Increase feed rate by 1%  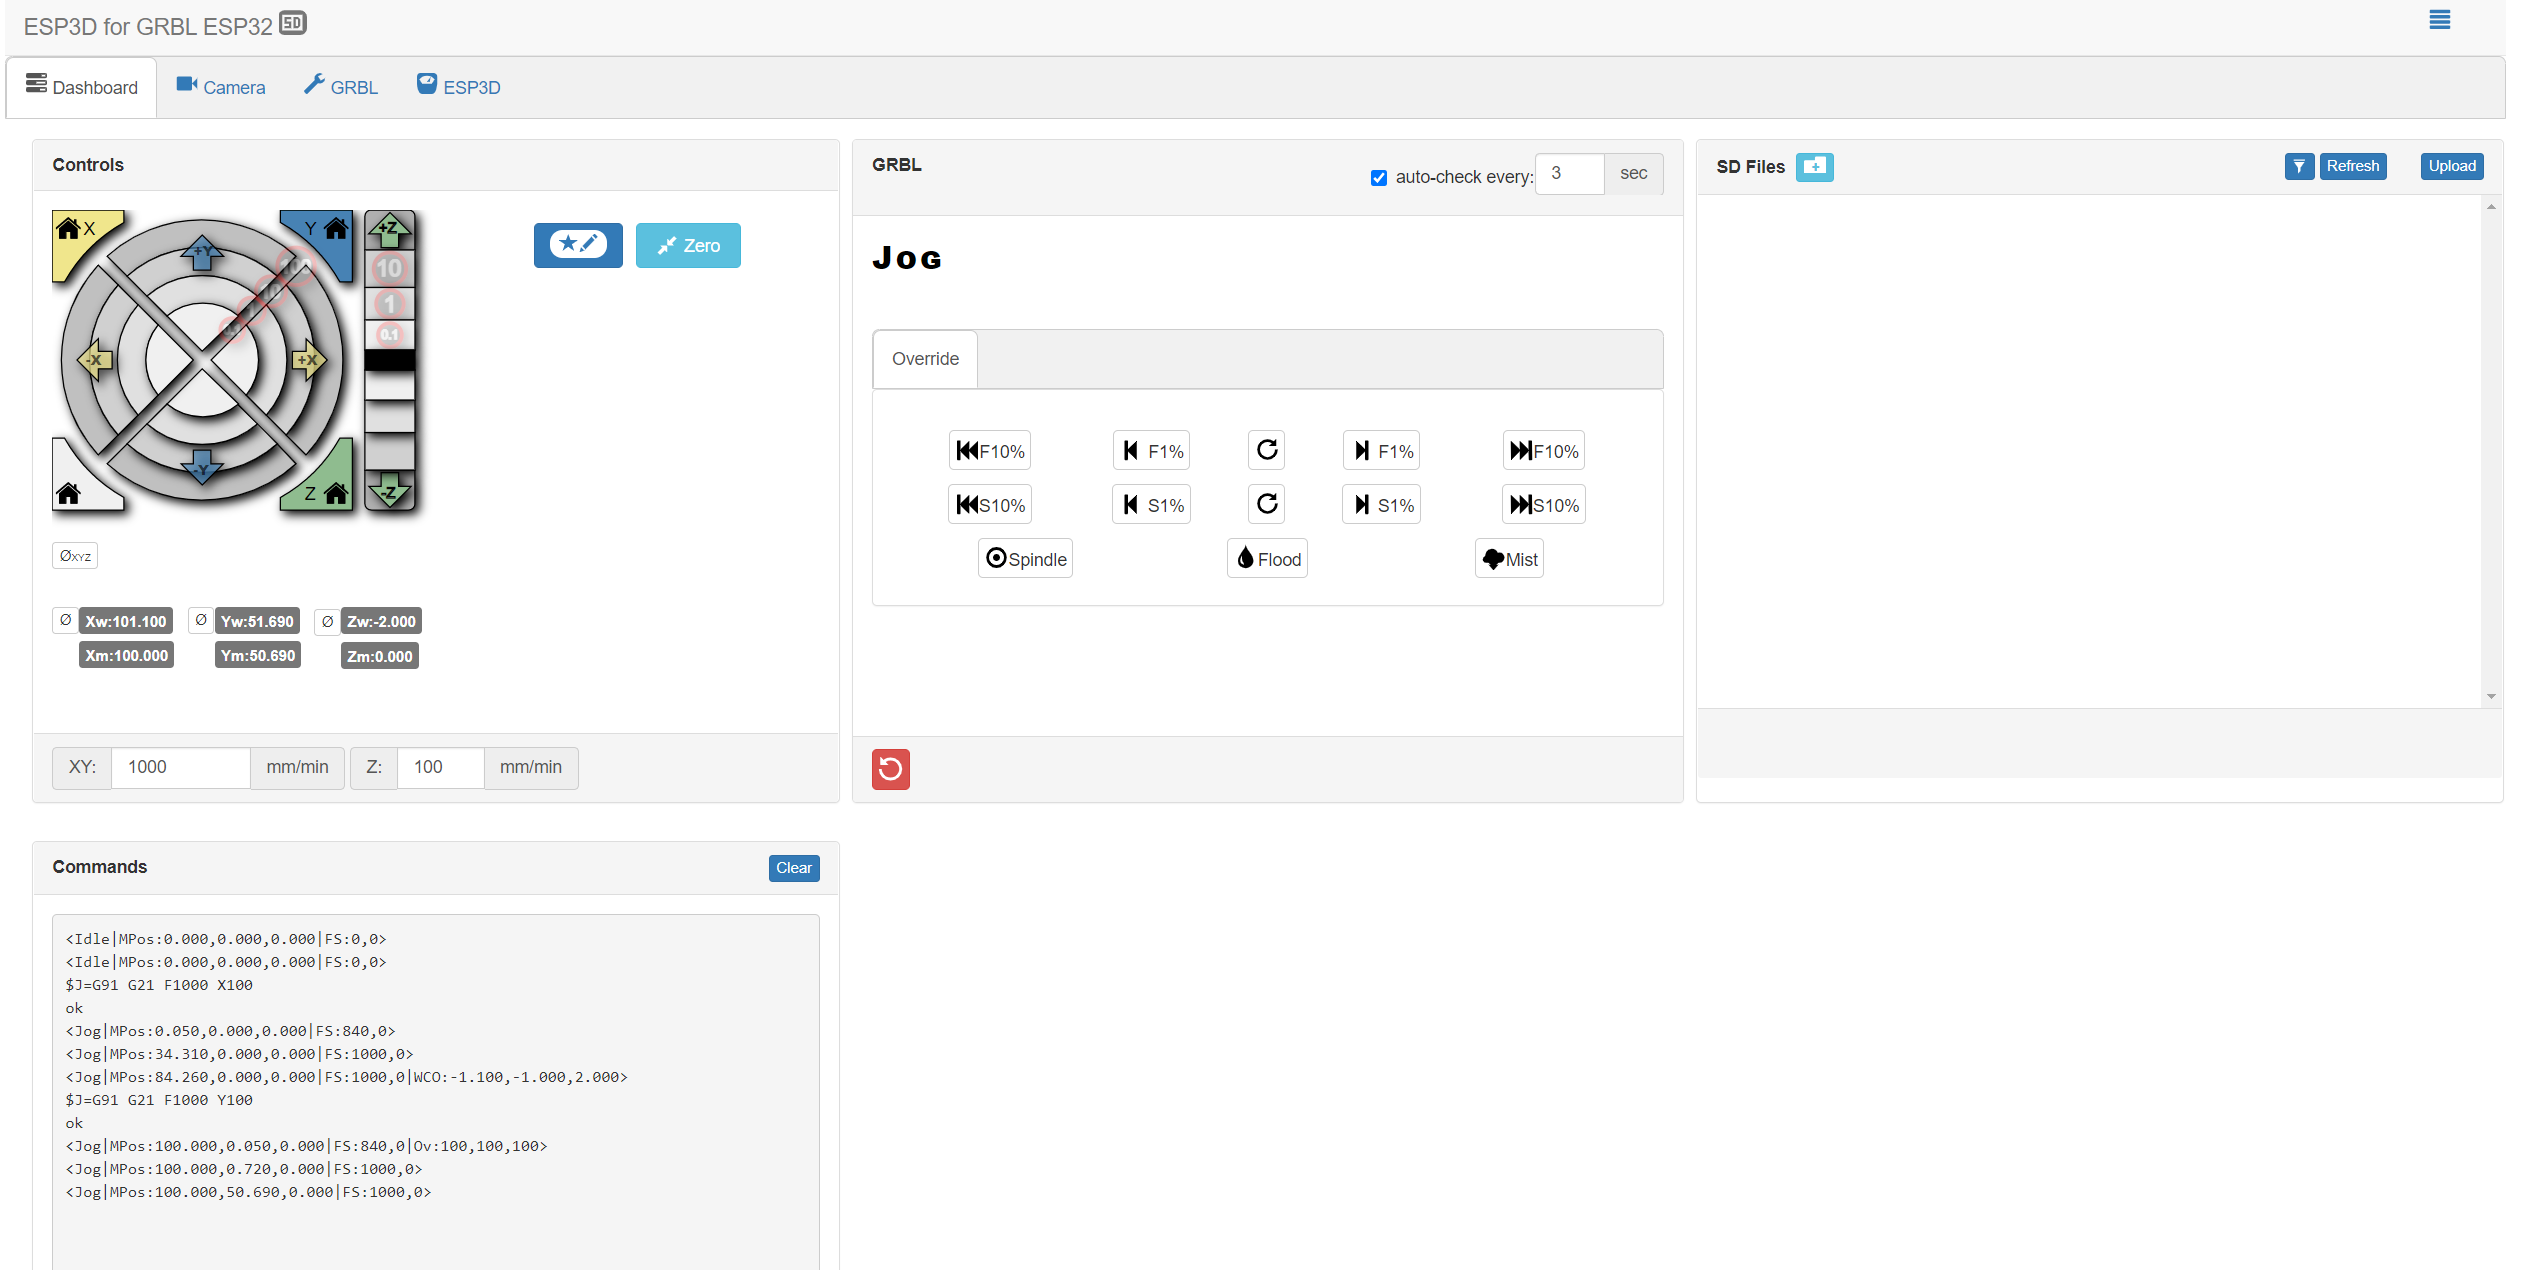coord(1382,451)
